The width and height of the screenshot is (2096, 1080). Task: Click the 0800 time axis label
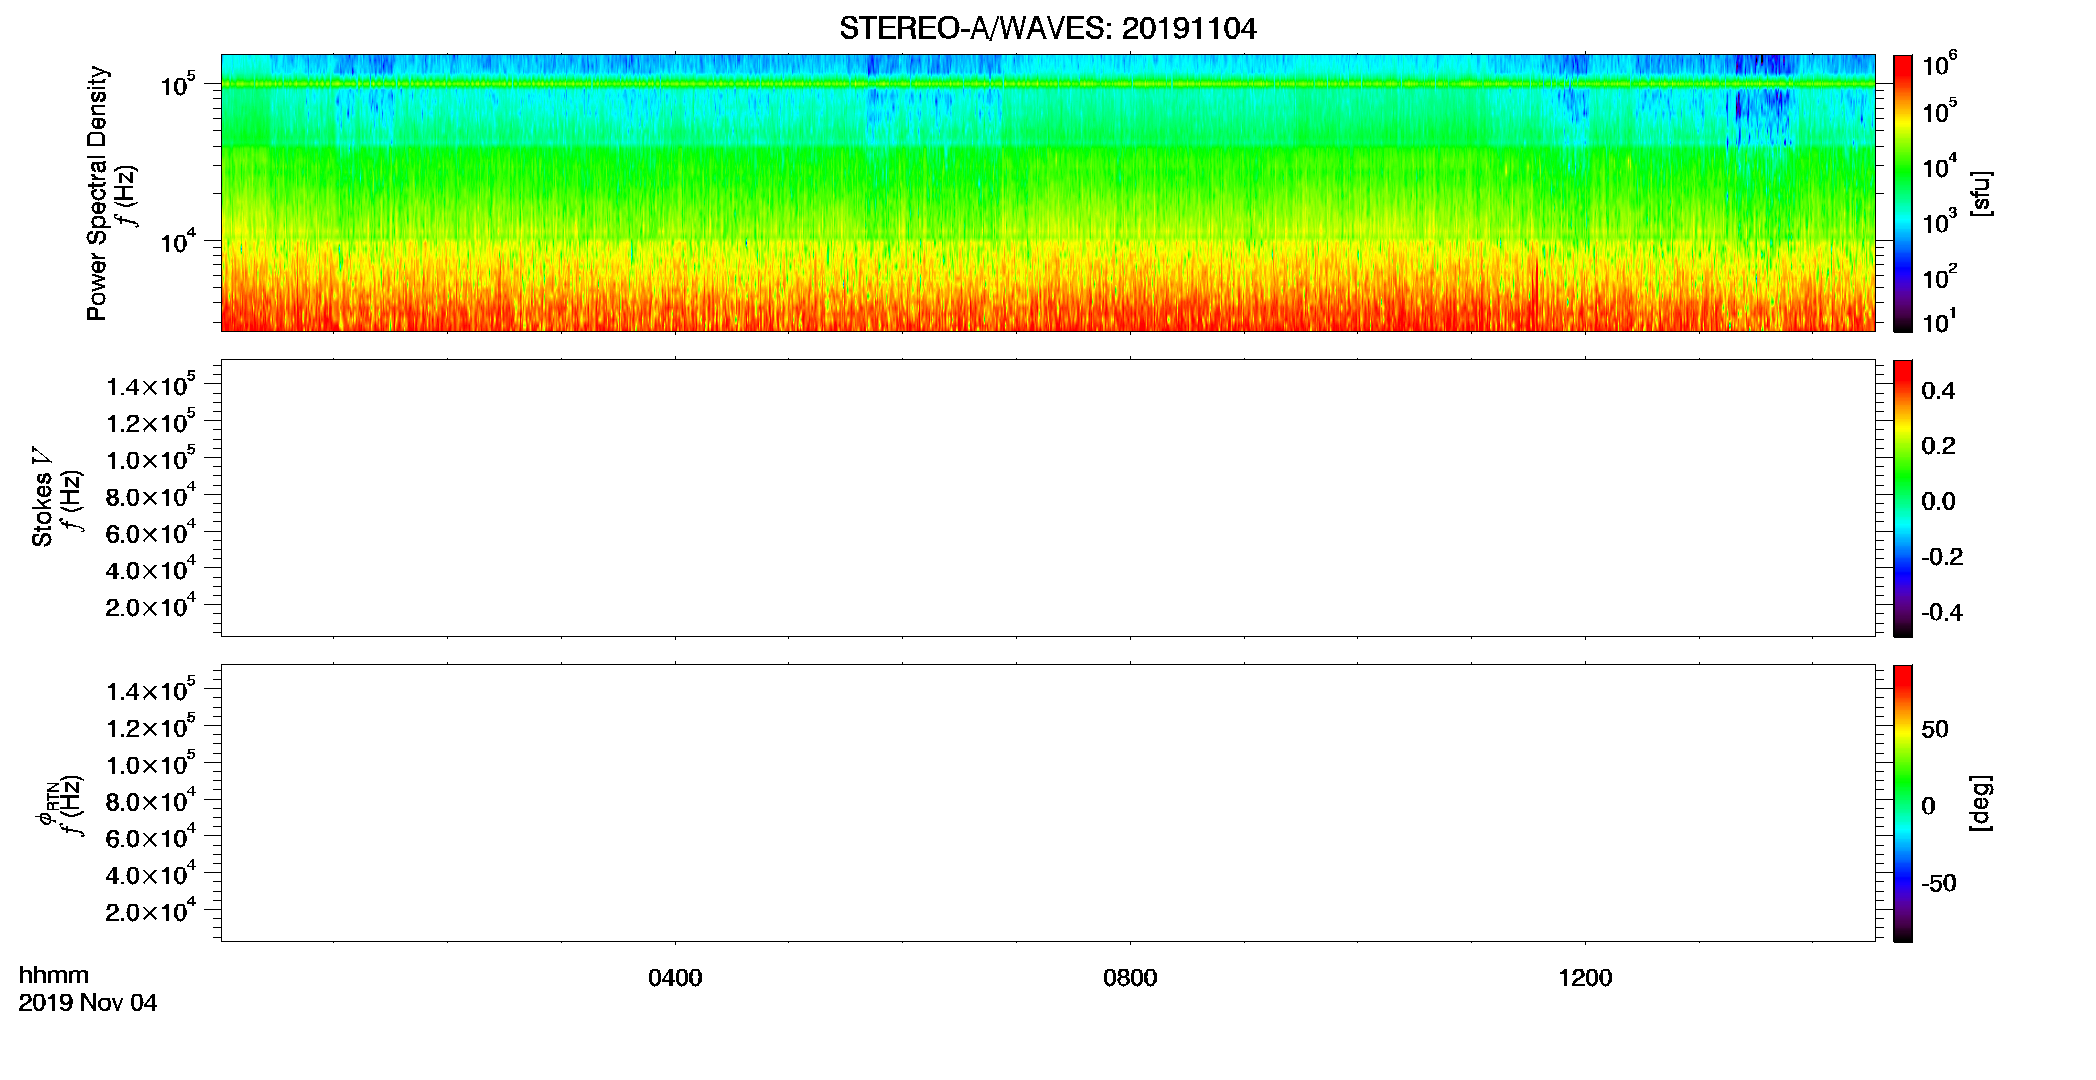(1130, 978)
